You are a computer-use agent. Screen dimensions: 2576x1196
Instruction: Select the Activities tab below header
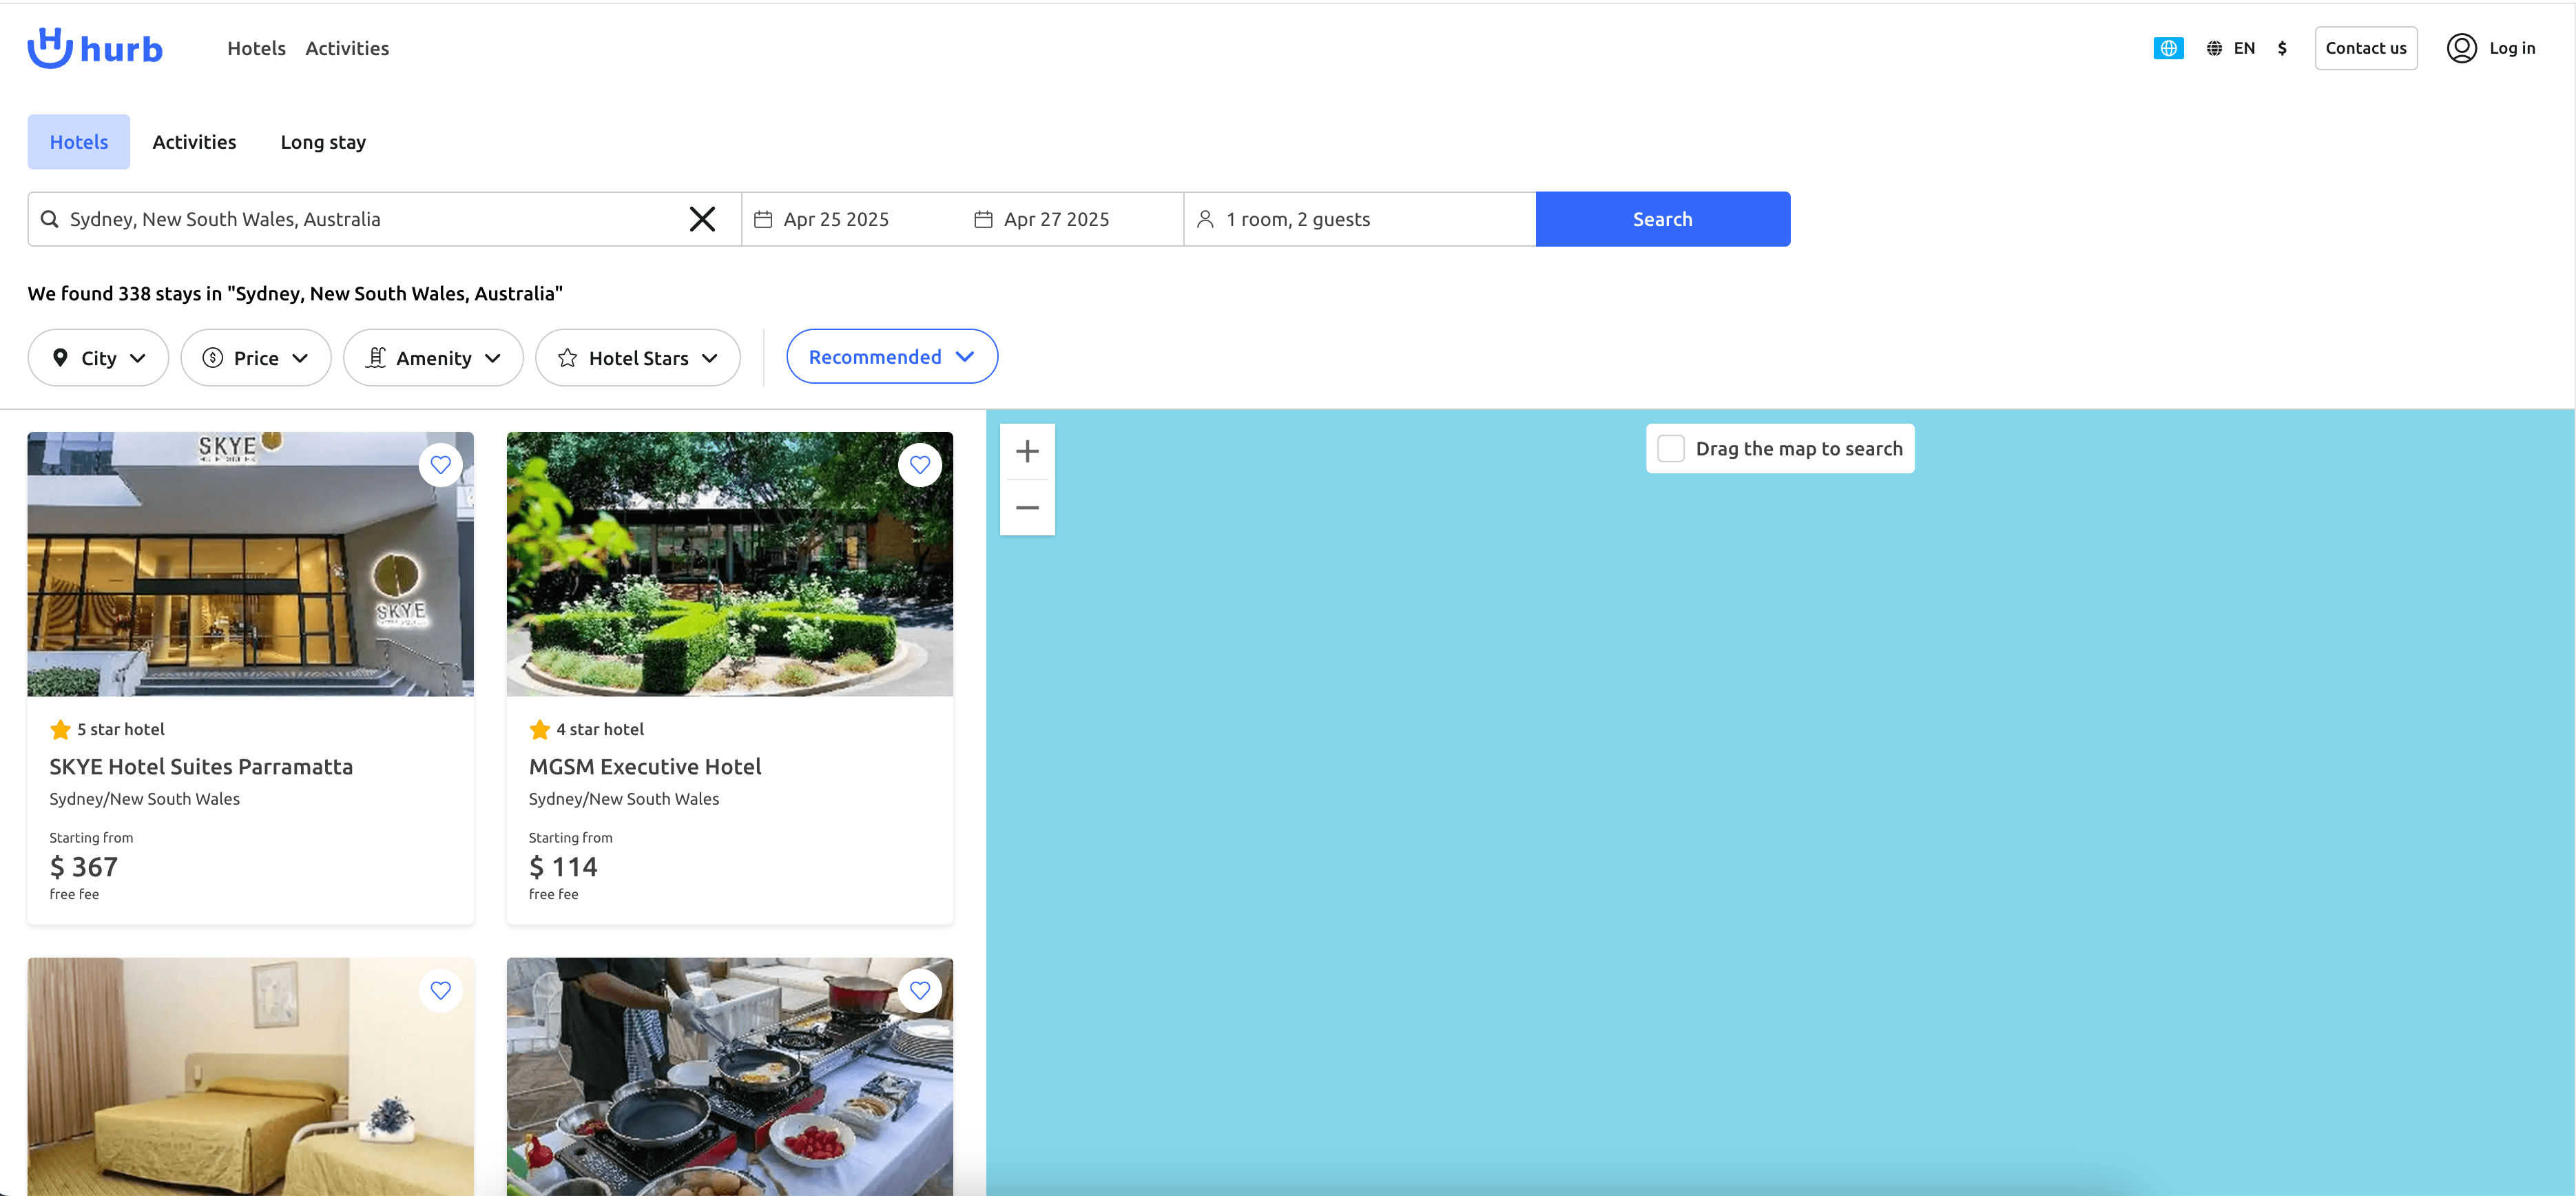[x=194, y=142]
